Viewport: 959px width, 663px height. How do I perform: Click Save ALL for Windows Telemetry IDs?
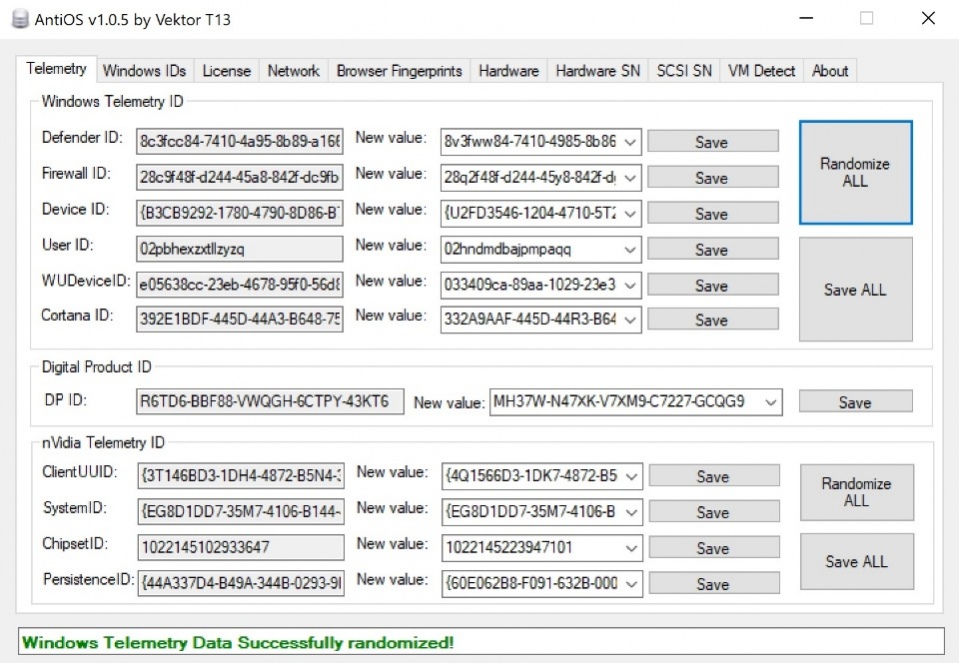(x=855, y=289)
